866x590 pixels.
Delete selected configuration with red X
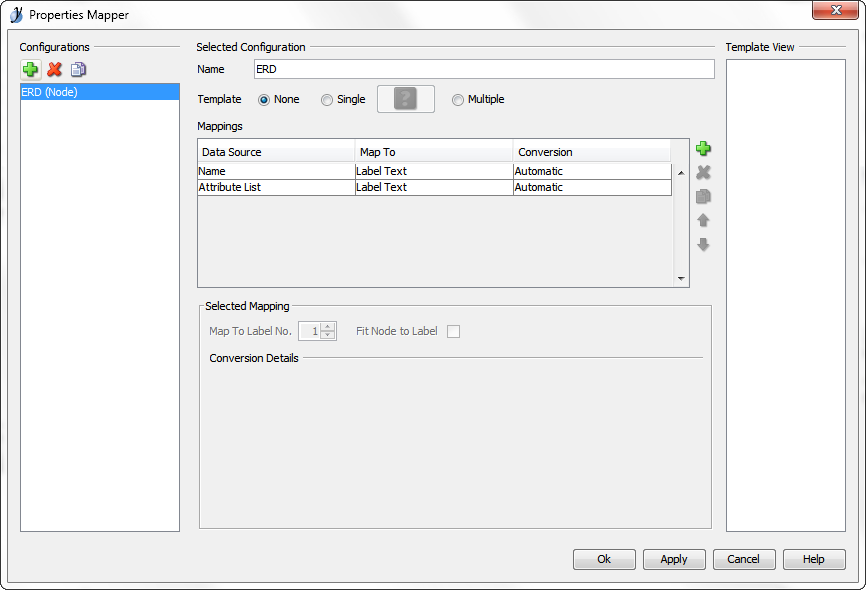point(54,69)
